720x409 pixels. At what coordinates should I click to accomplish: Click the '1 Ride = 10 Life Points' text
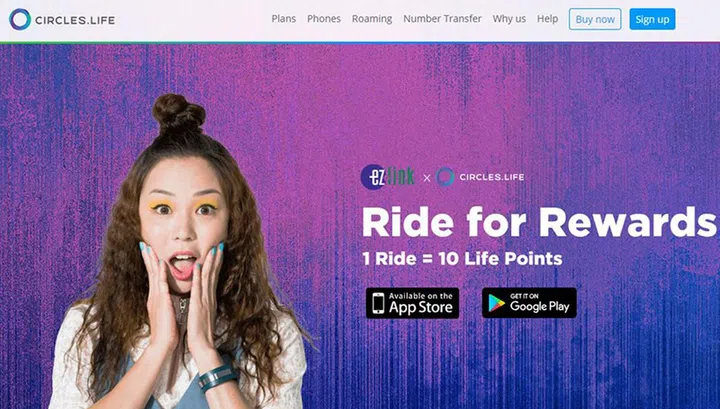462,258
